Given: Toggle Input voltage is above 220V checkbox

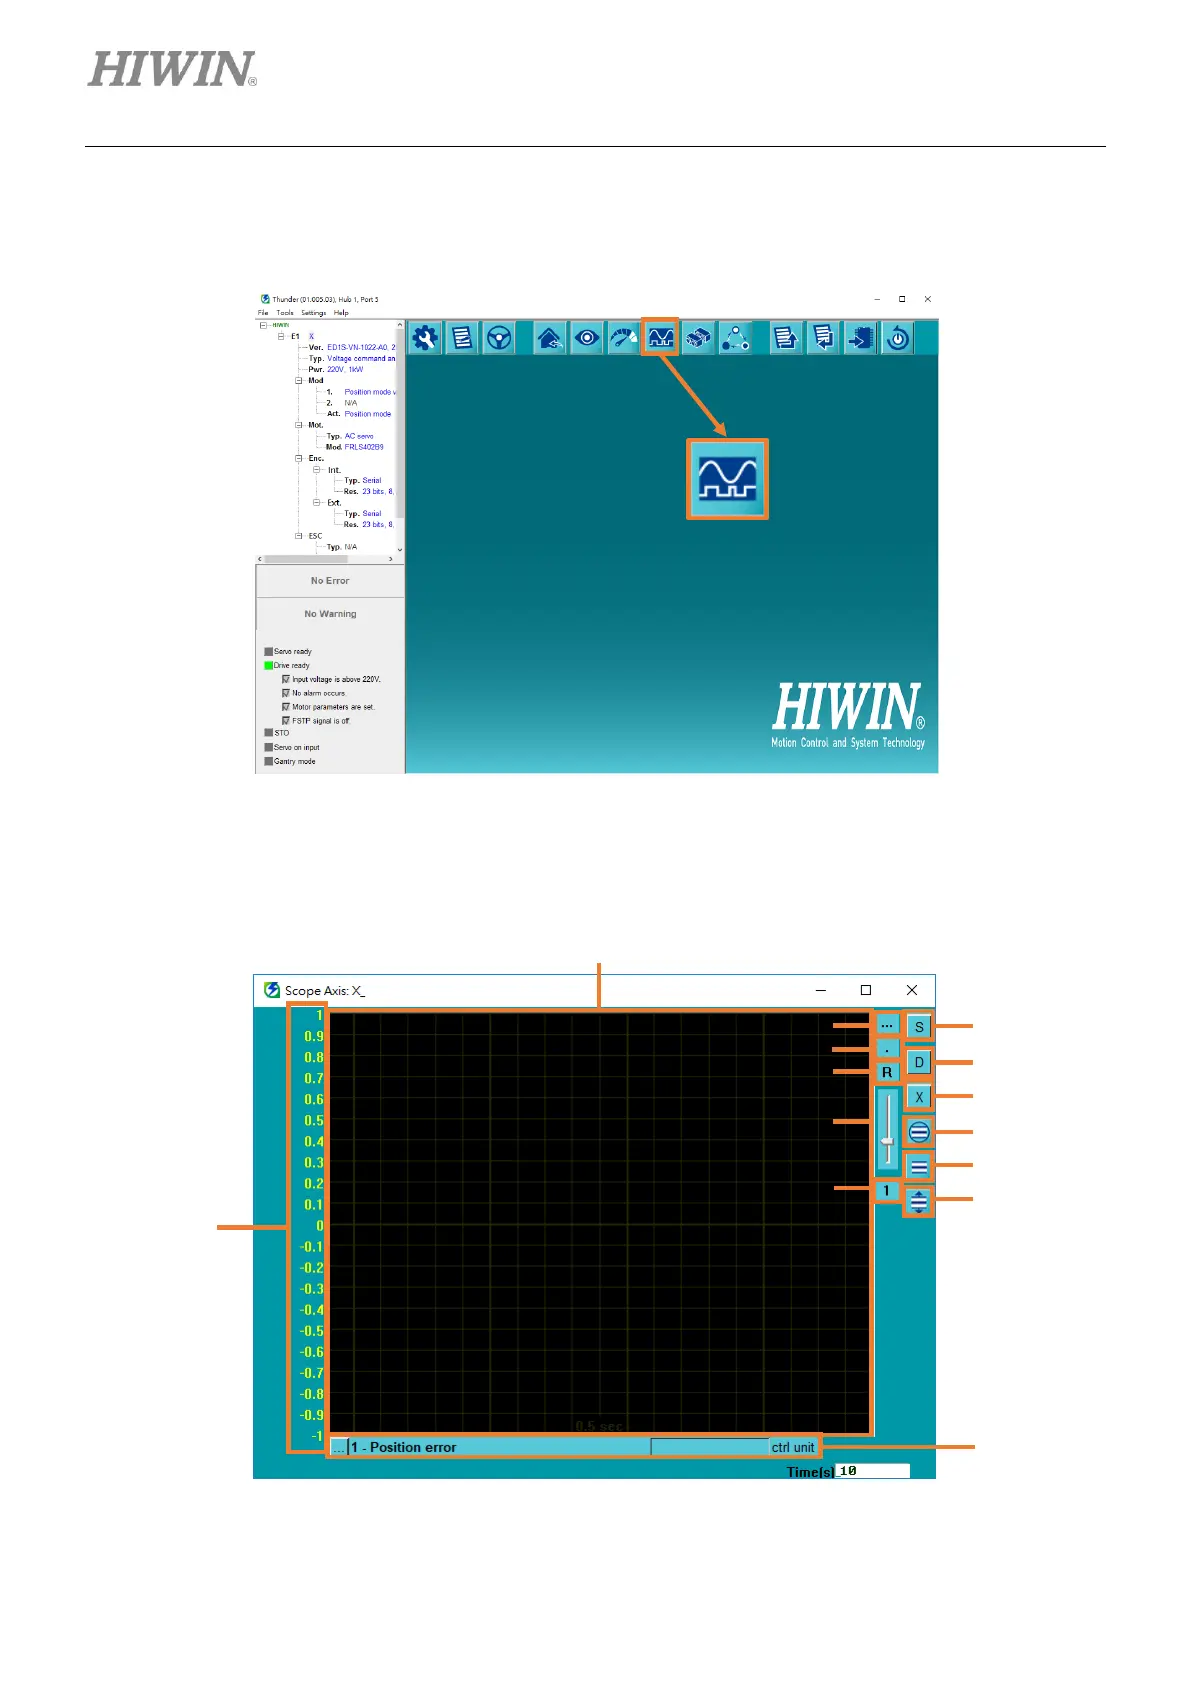Looking at the screenshot, I should 286,679.
